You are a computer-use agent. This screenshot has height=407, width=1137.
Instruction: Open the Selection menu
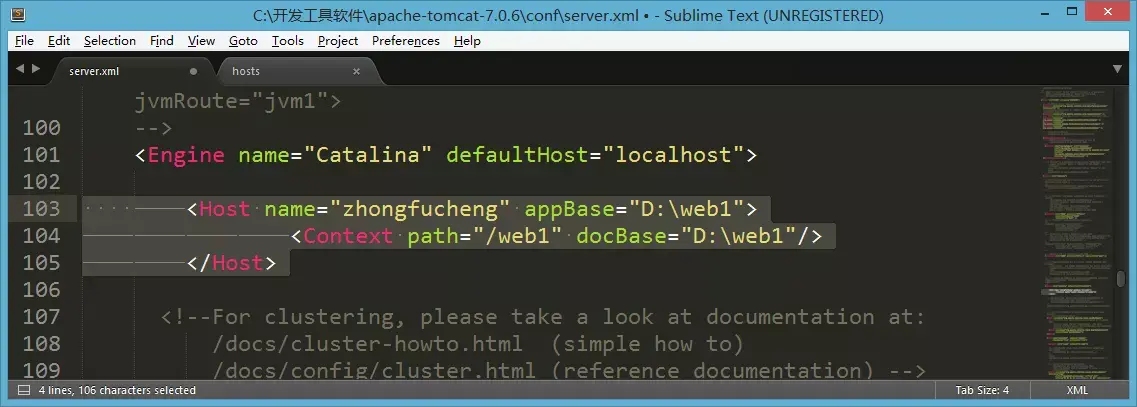tap(109, 41)
